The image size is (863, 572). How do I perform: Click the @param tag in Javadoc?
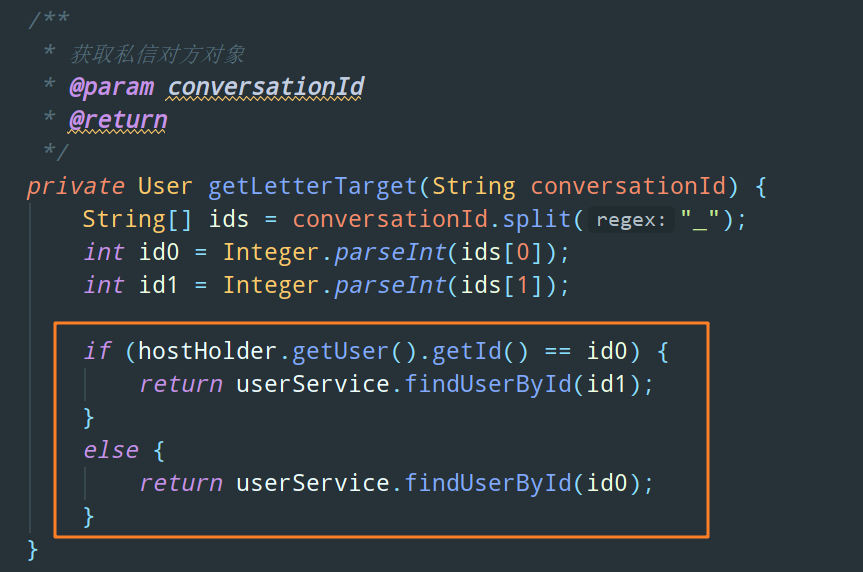coord(112,87)
